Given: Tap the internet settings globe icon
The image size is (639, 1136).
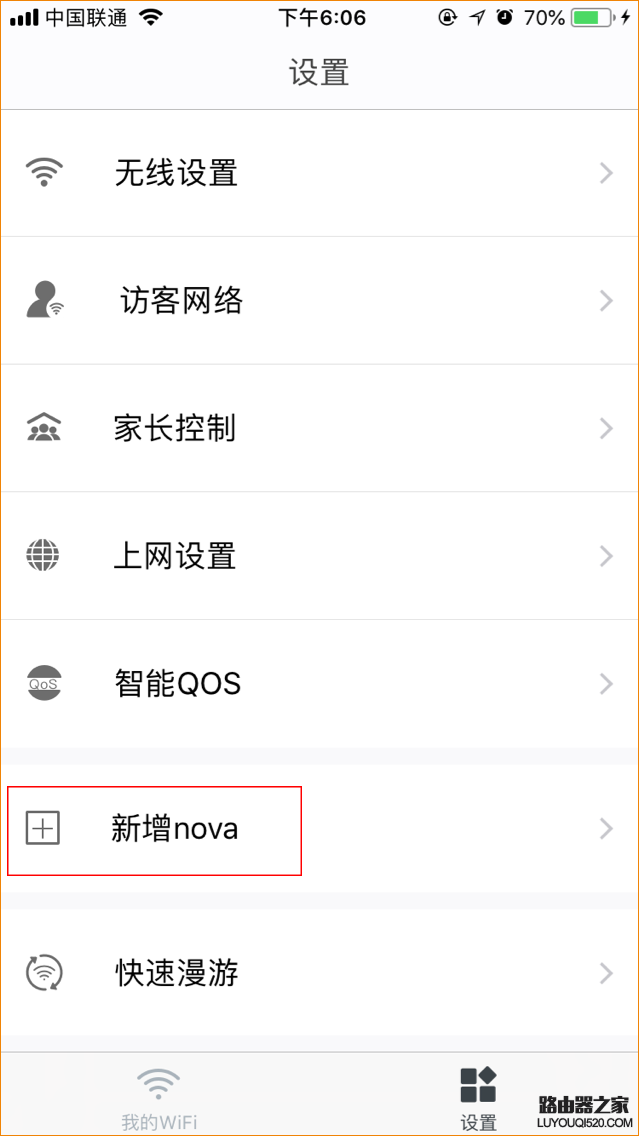Looking at the screenshot, I should [43, 555].
